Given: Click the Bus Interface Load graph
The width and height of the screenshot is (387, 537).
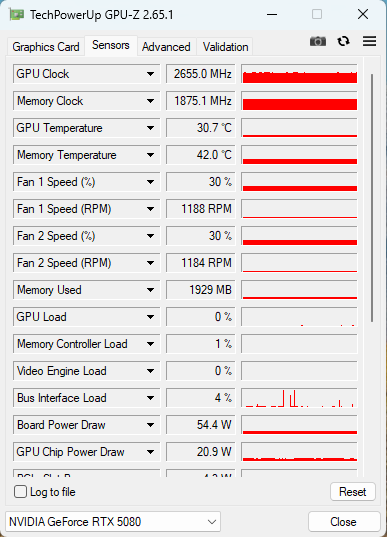Looking at the screenshot, I should pos(299,398).
